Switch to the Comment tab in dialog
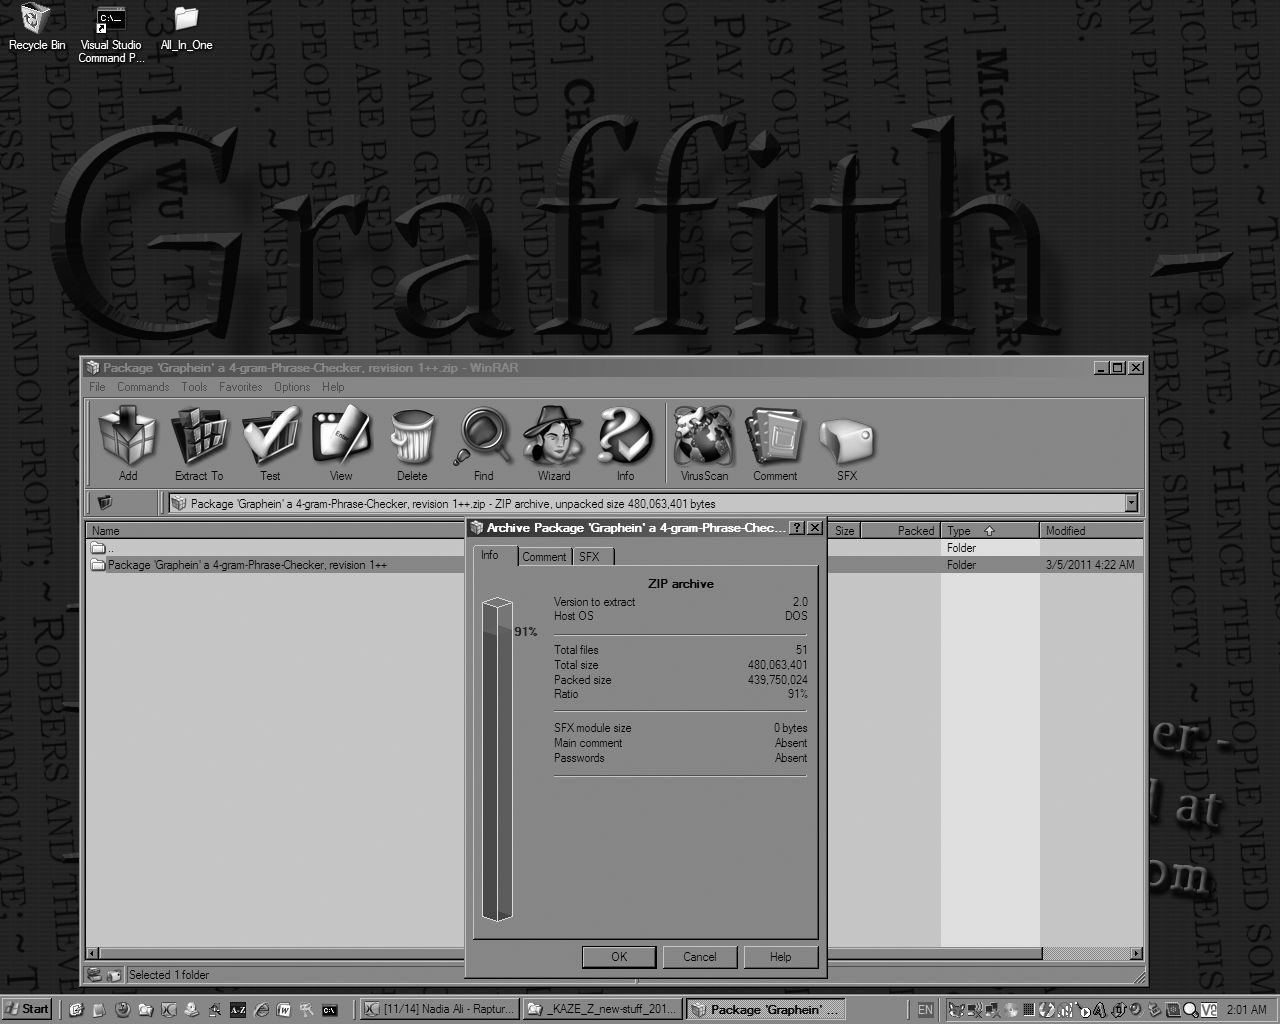This screenshot has width=1280, height=1024. [544, 557]
